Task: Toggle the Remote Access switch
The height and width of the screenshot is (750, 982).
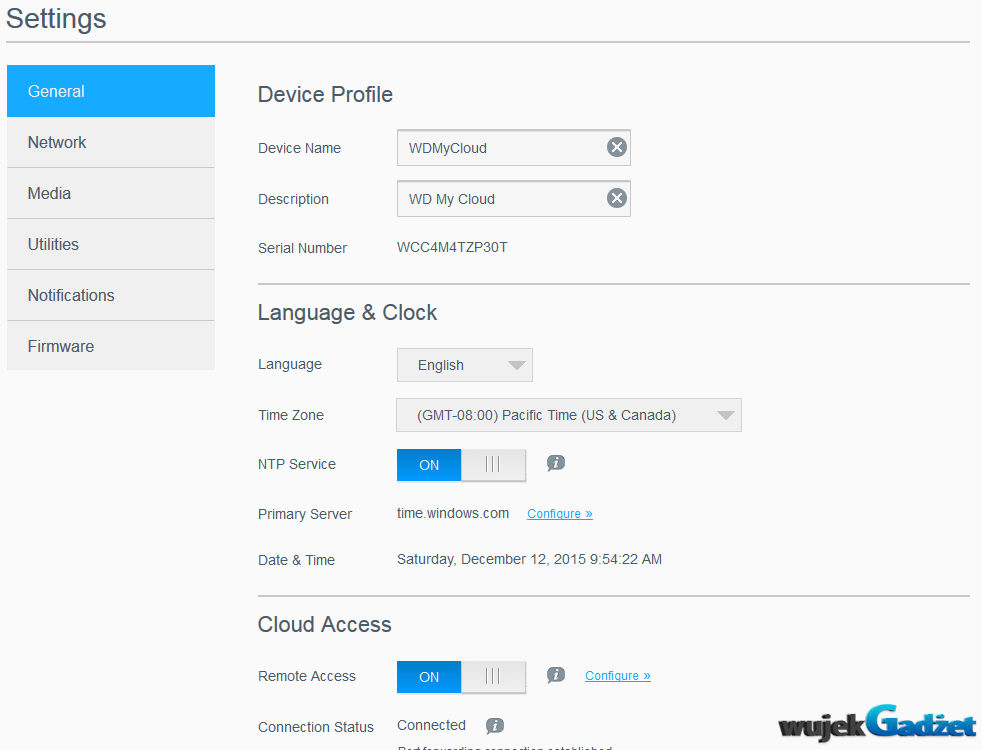Action: point(461,677)
